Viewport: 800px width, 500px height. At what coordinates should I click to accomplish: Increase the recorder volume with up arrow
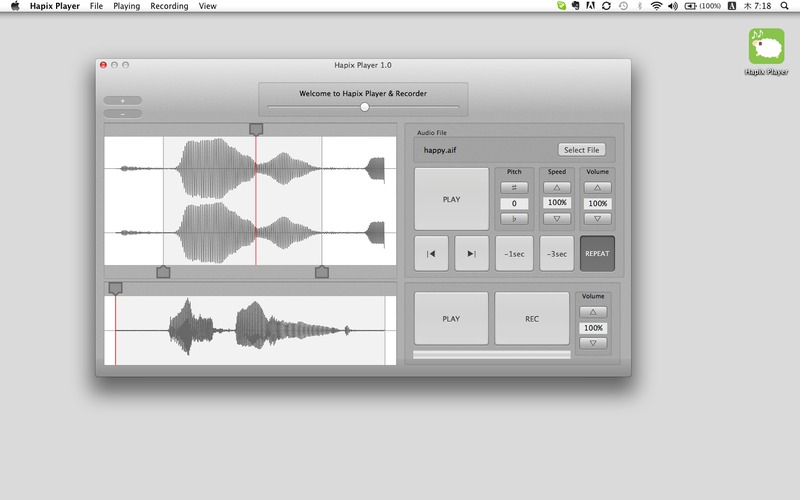593,312
